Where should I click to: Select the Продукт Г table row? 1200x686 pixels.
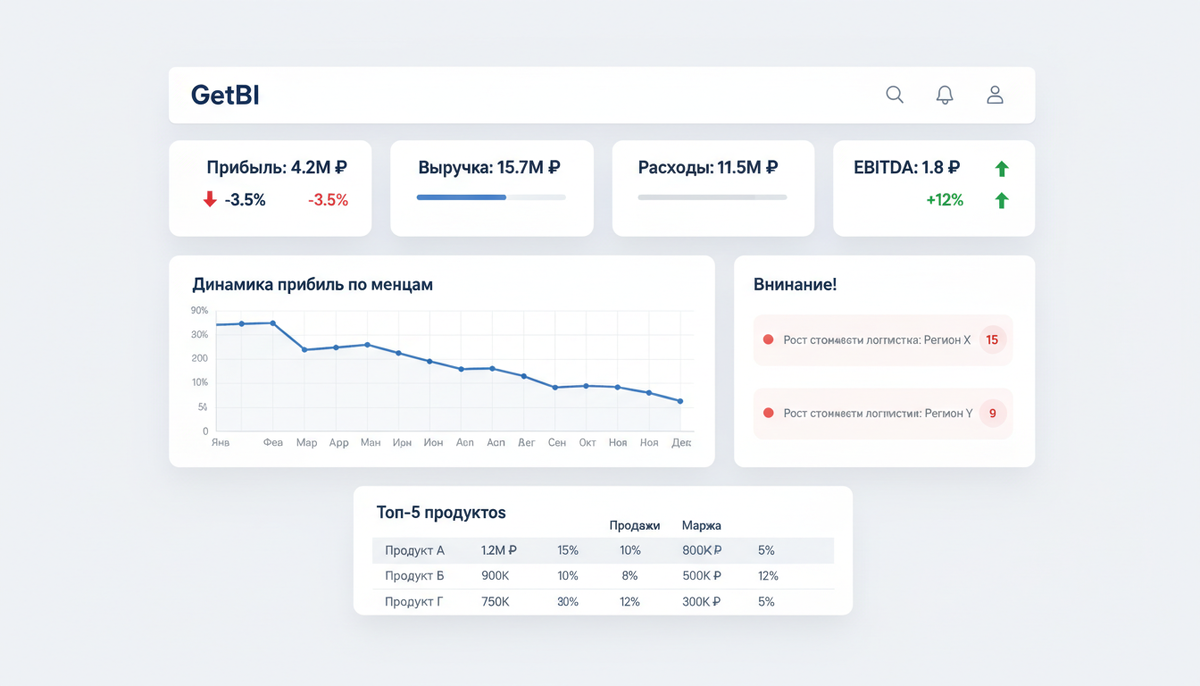(603, 602)
